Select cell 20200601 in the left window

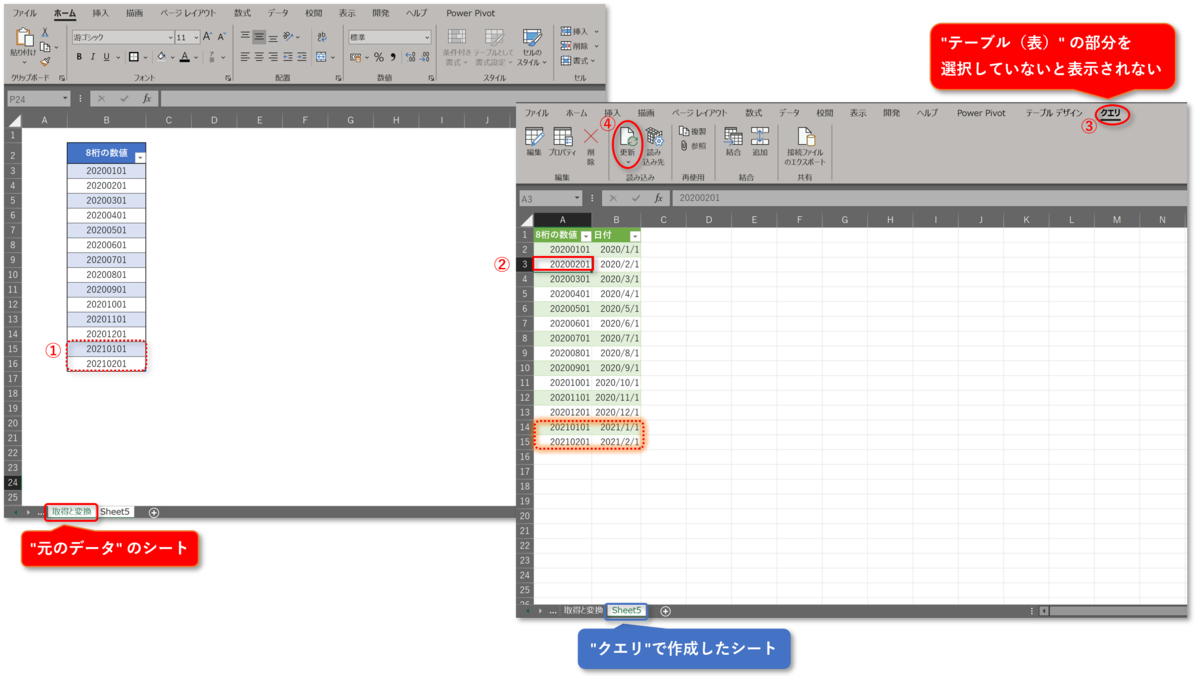[106, 245]
